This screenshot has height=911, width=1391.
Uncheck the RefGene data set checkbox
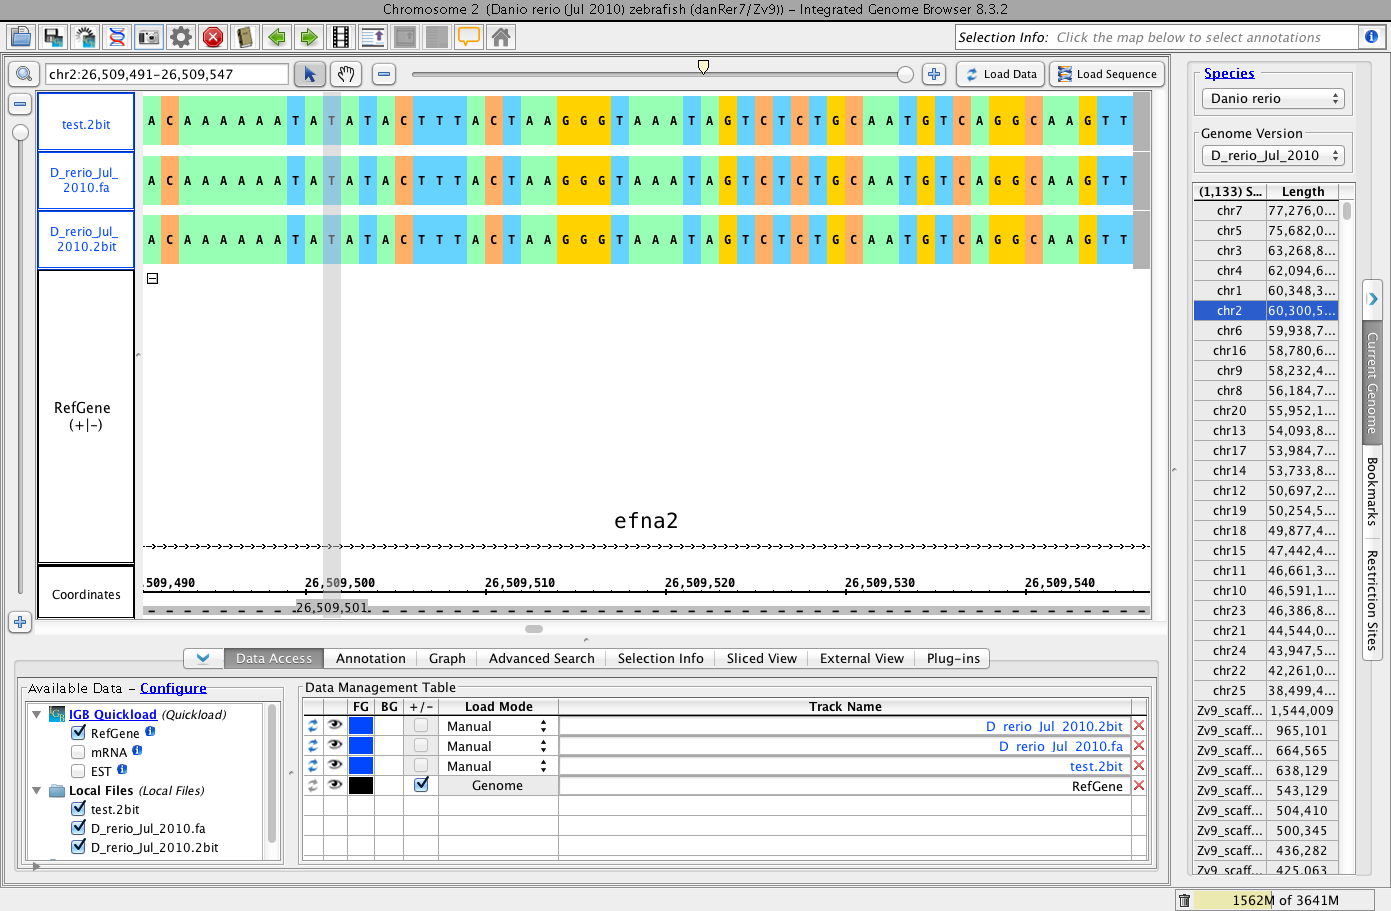[78, 733]
